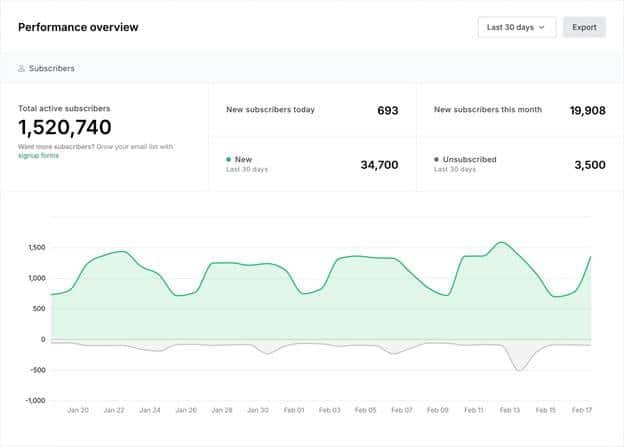Open the Last 30 days dropdown
This screenshot has height=447, width=624.
516,27
